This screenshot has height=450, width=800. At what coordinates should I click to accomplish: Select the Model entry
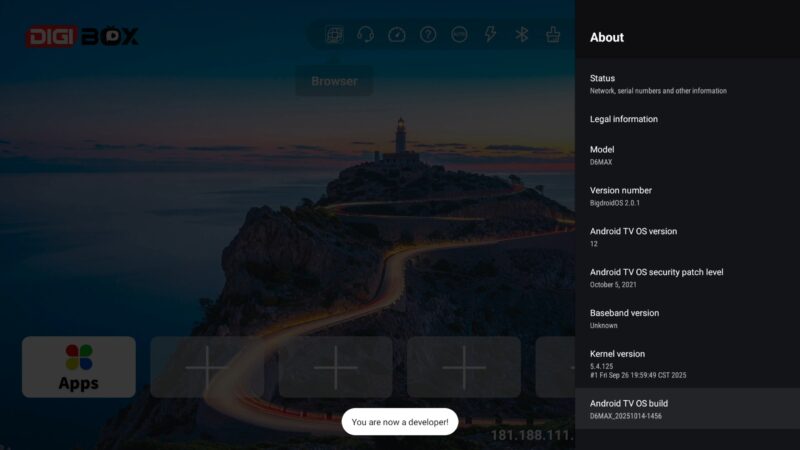click(687, 155)
